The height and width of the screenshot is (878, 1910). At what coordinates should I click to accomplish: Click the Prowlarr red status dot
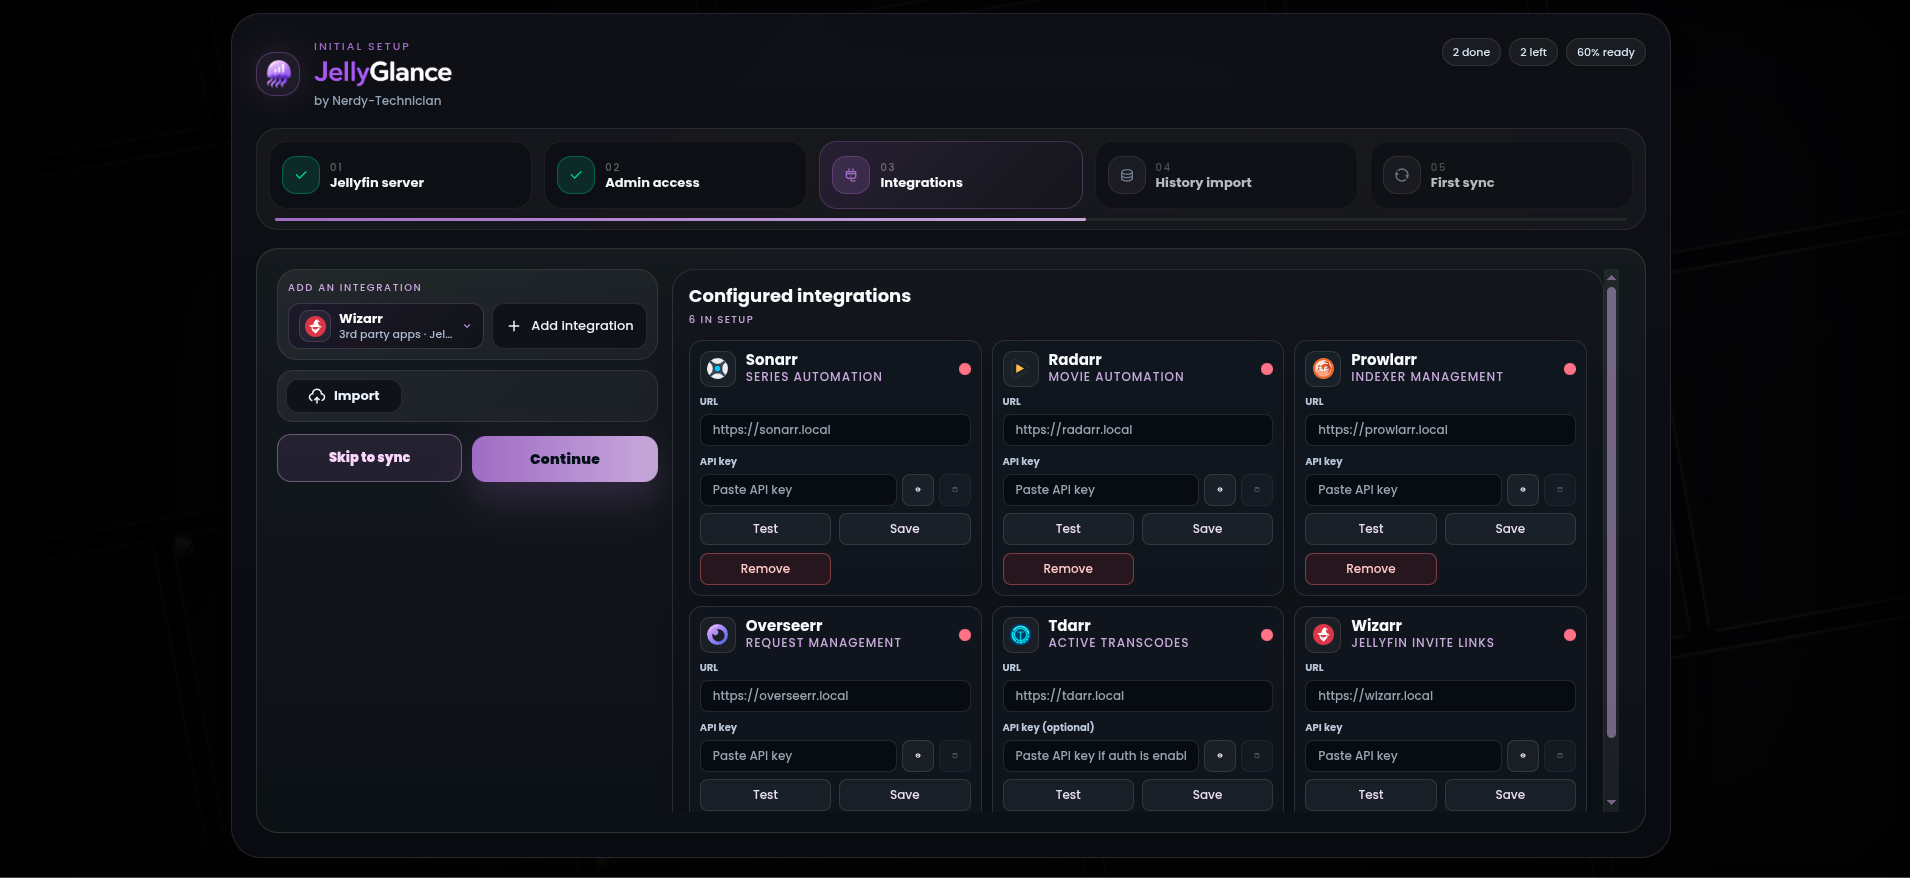tap(1570, 369)
